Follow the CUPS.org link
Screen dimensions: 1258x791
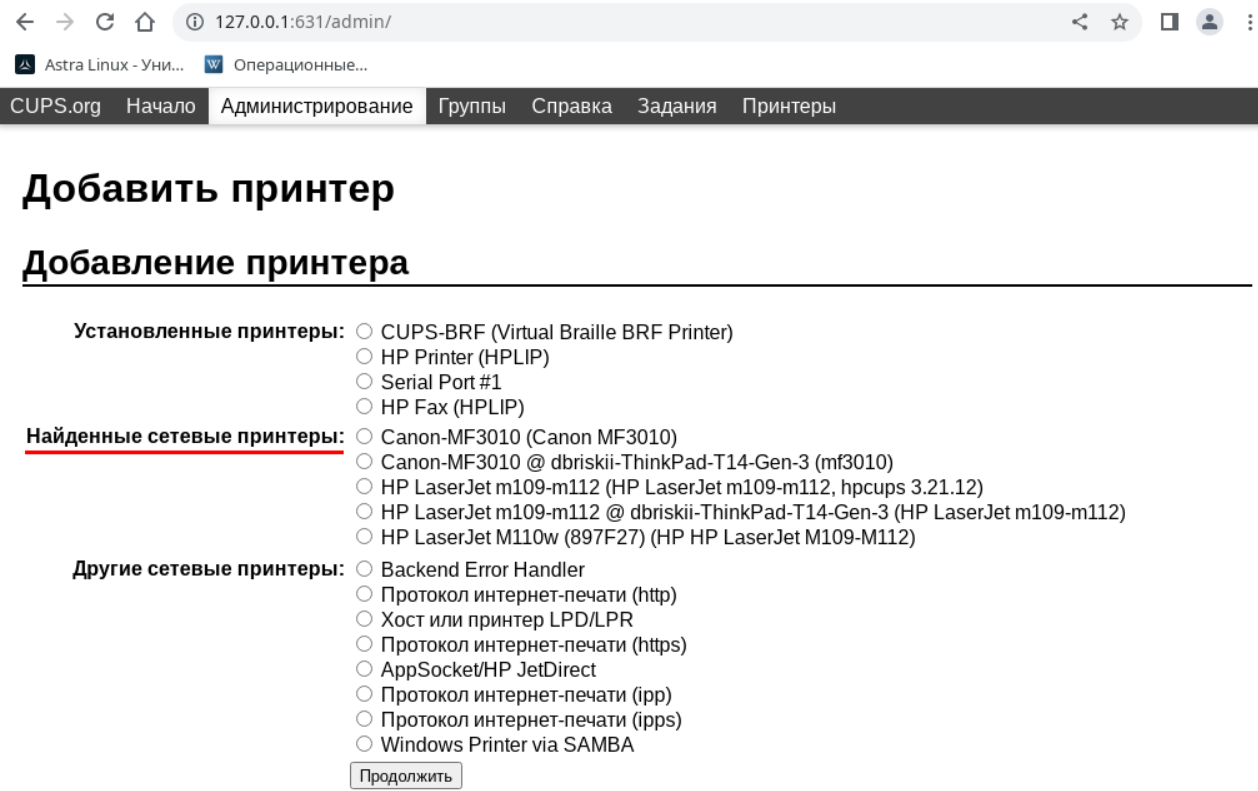click(55, 106)
